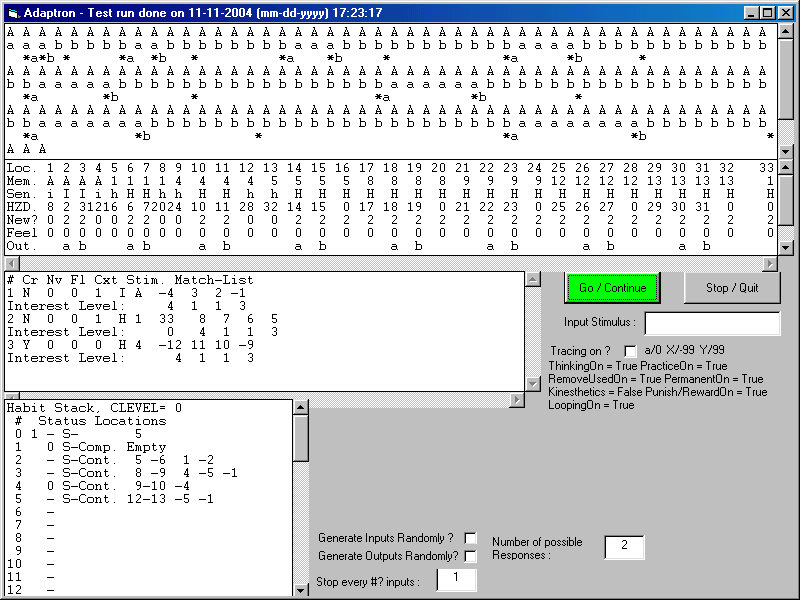Click up arrow of Habit Stack scrollbar

click(301, 407)
